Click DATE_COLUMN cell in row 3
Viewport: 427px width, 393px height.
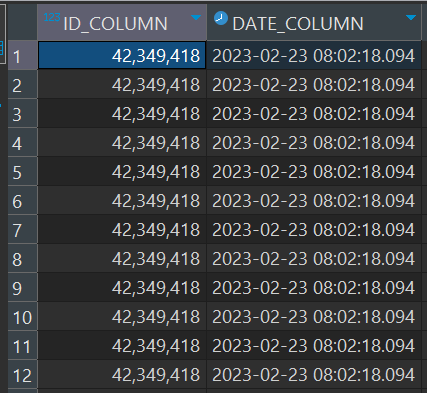(x=314, y=113)
